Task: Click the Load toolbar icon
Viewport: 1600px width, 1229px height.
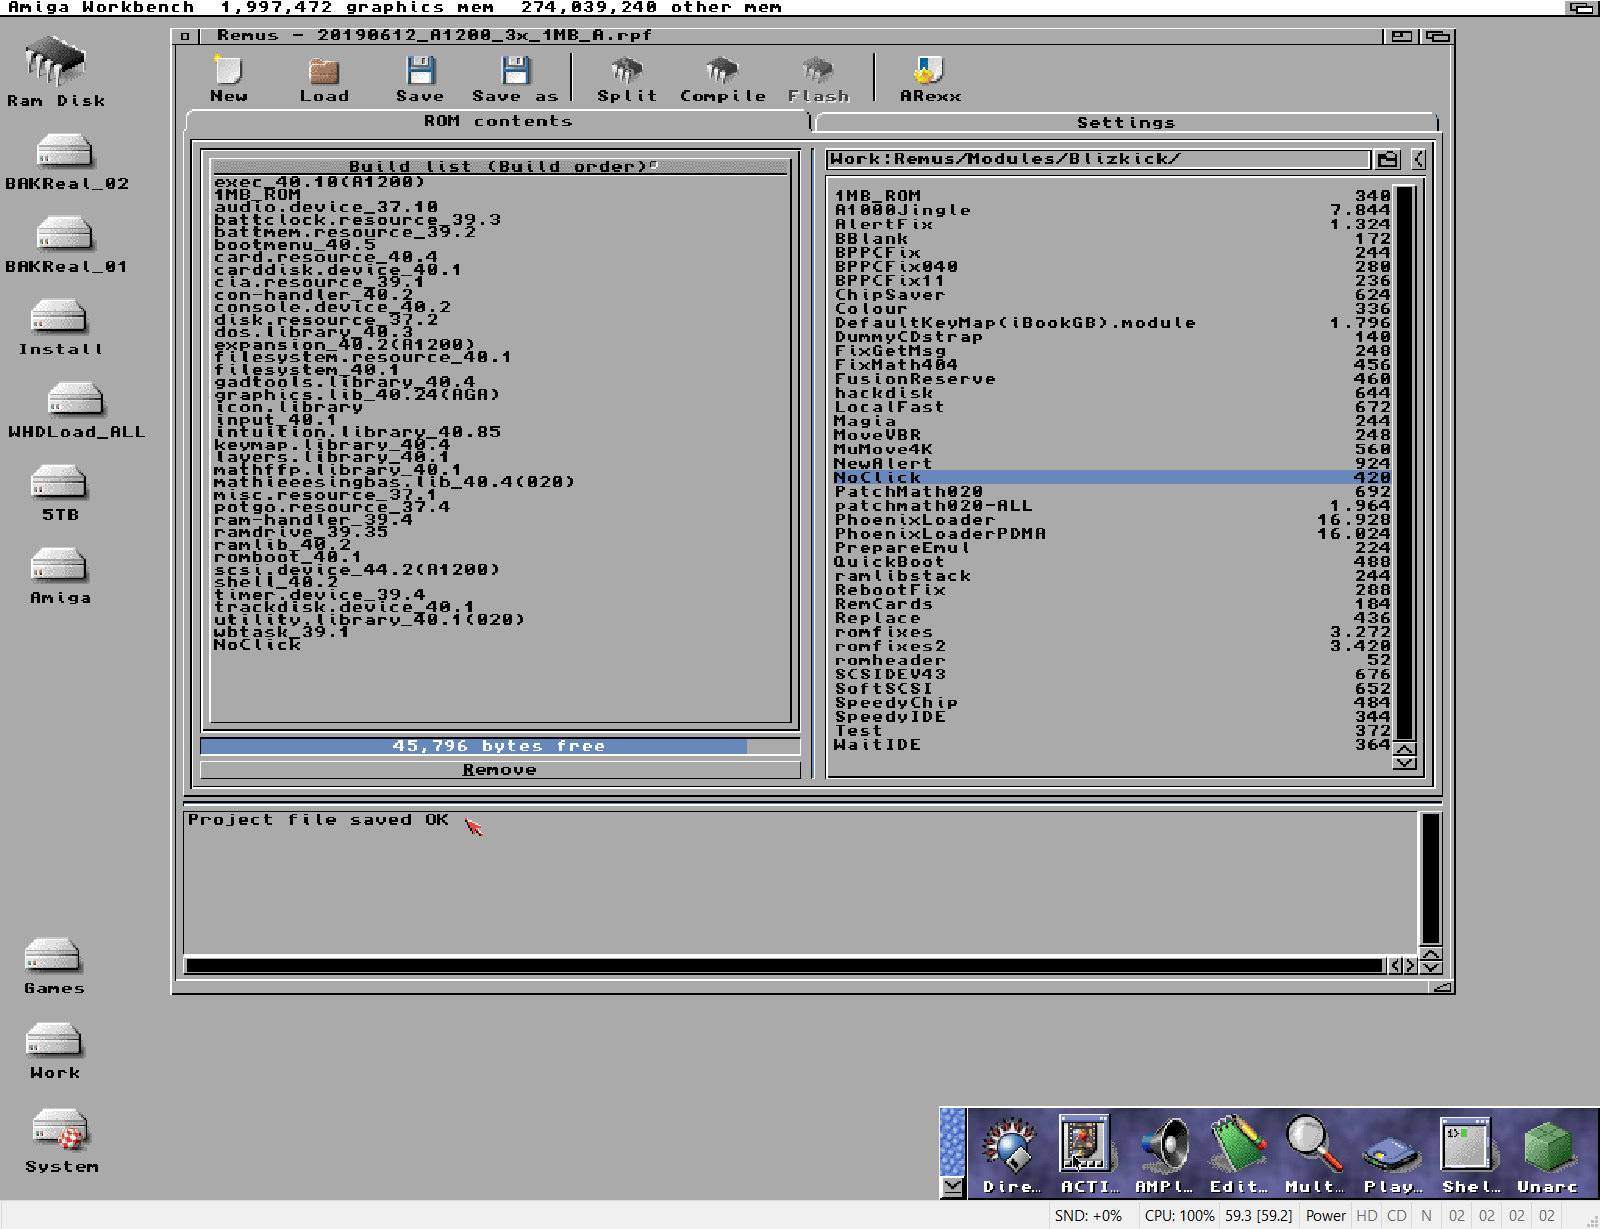Action: click(324, 78)
